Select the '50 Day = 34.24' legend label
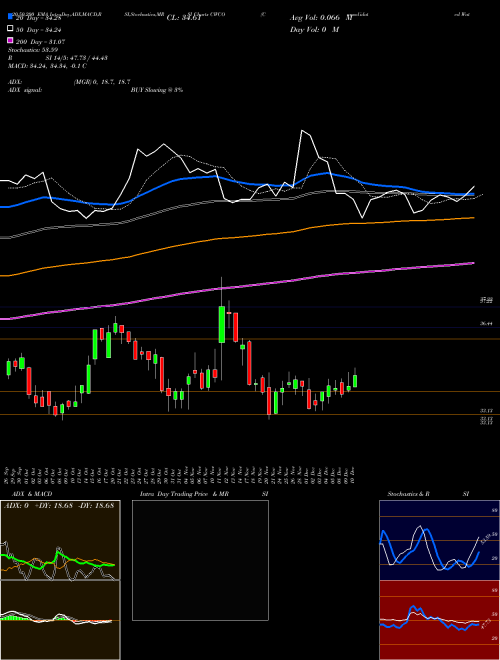Viewport: 500px width, 660px height. click(x=39, y=30)
